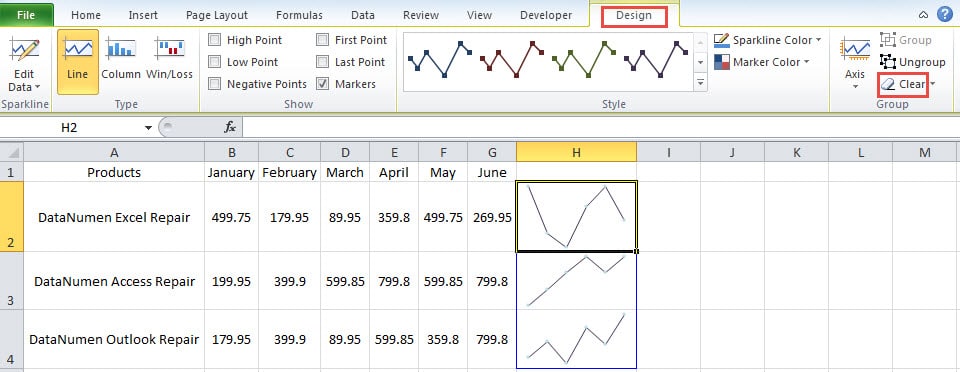
Task: Uncheck the Markers checkbox
Action: (323, 84)
